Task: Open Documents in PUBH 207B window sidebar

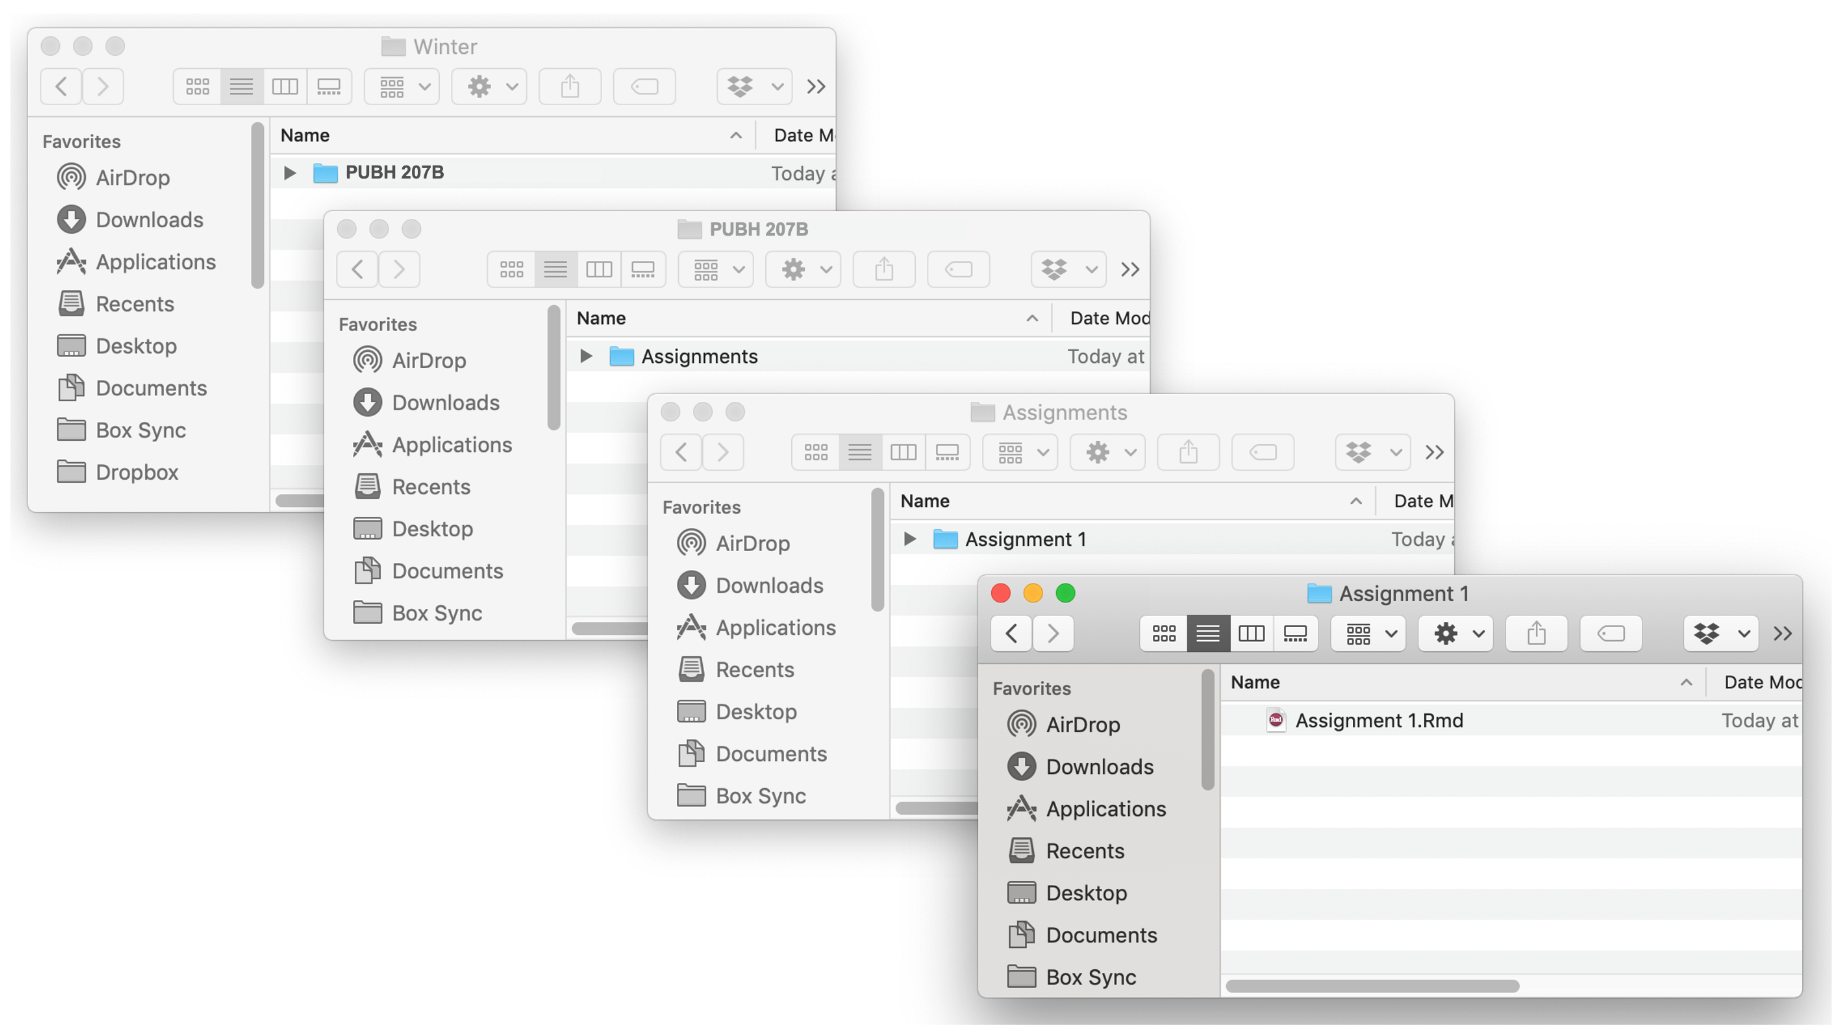Action: click(x=428, y=571)
